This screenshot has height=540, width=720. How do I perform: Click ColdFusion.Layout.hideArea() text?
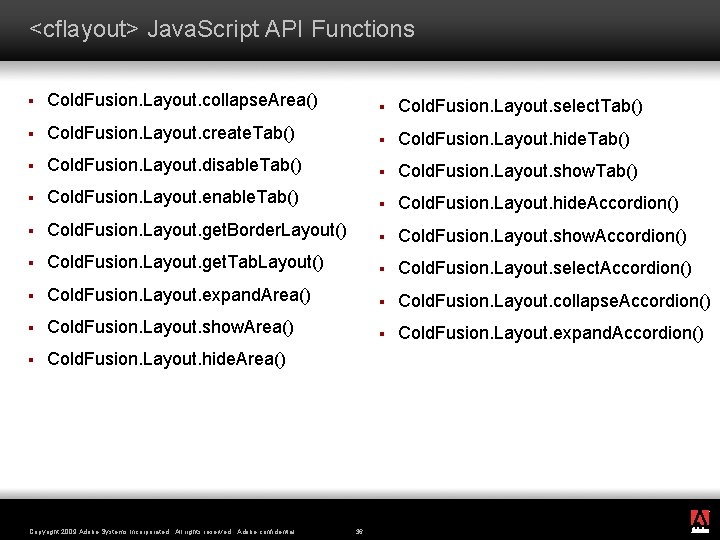point(166,360)
